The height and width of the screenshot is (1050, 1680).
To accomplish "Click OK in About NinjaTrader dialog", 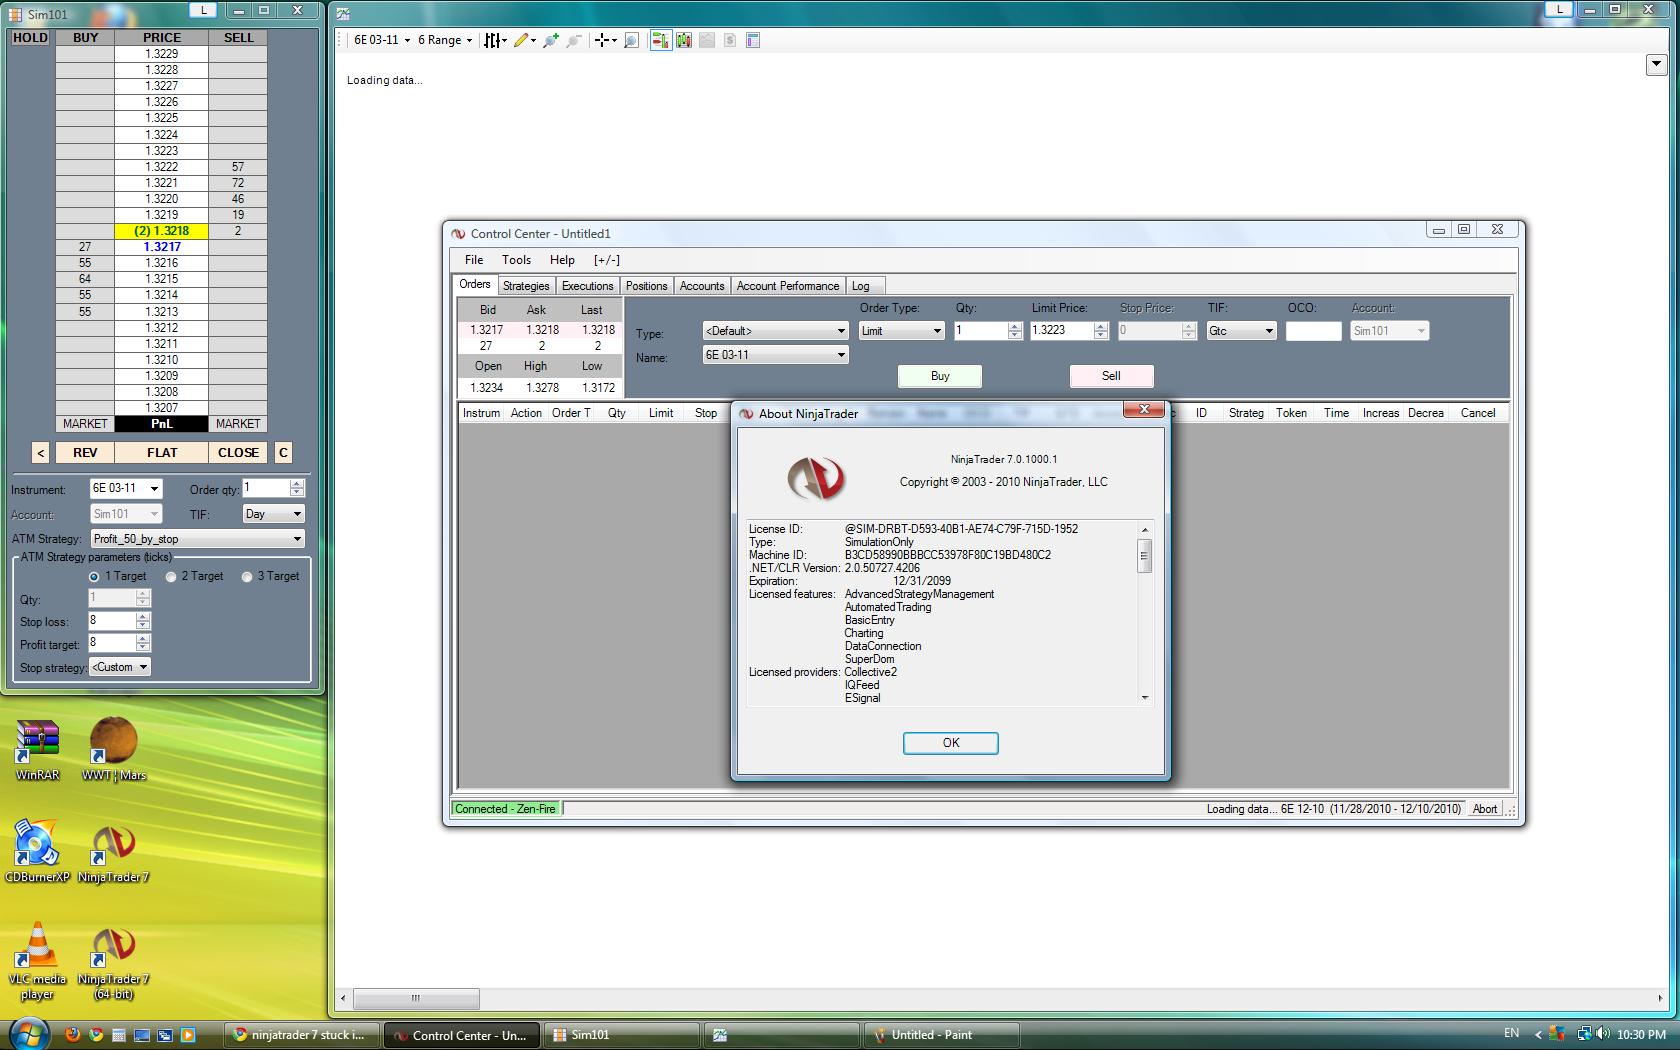I will click(950, 743).
